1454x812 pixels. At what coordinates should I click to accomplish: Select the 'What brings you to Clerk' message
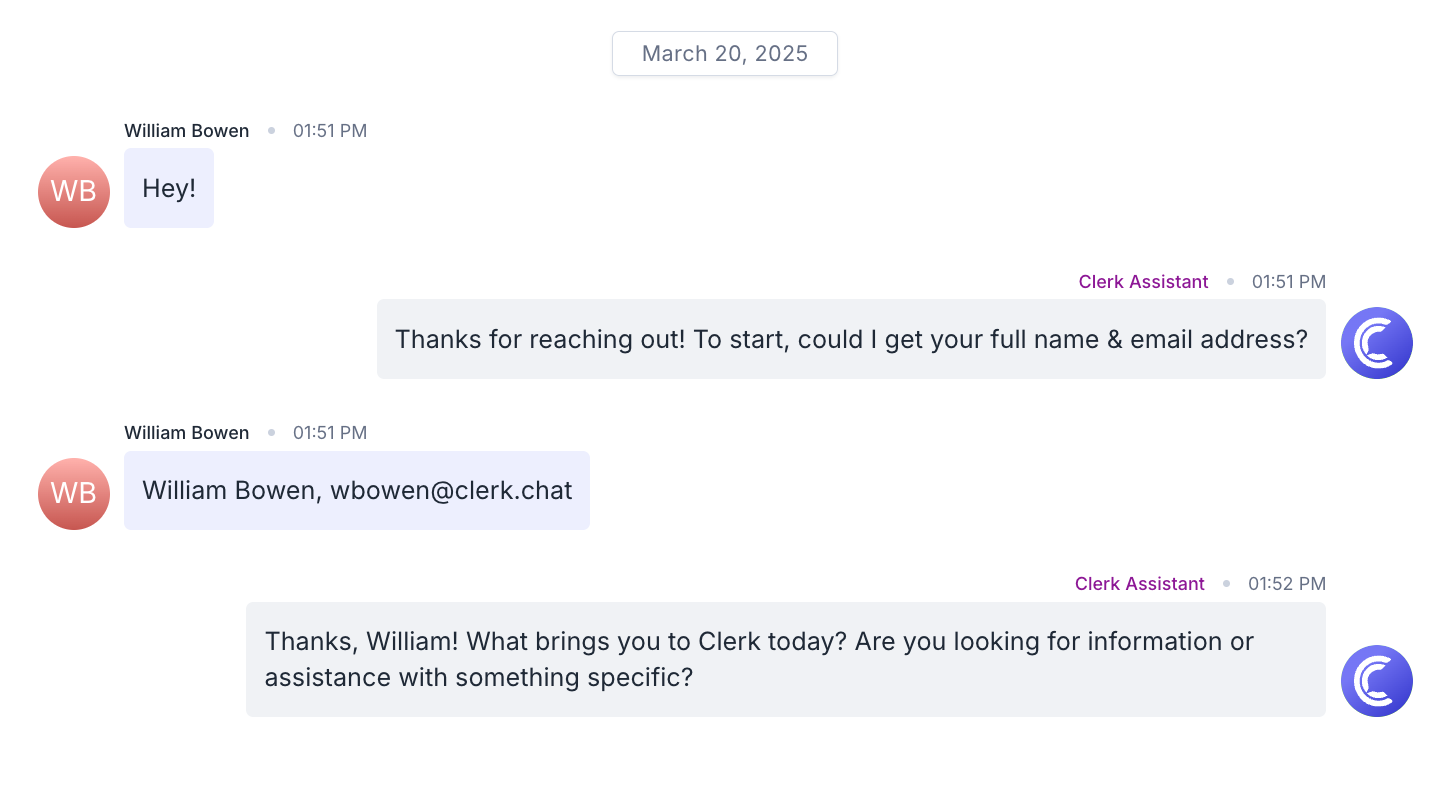coord(786,659)
